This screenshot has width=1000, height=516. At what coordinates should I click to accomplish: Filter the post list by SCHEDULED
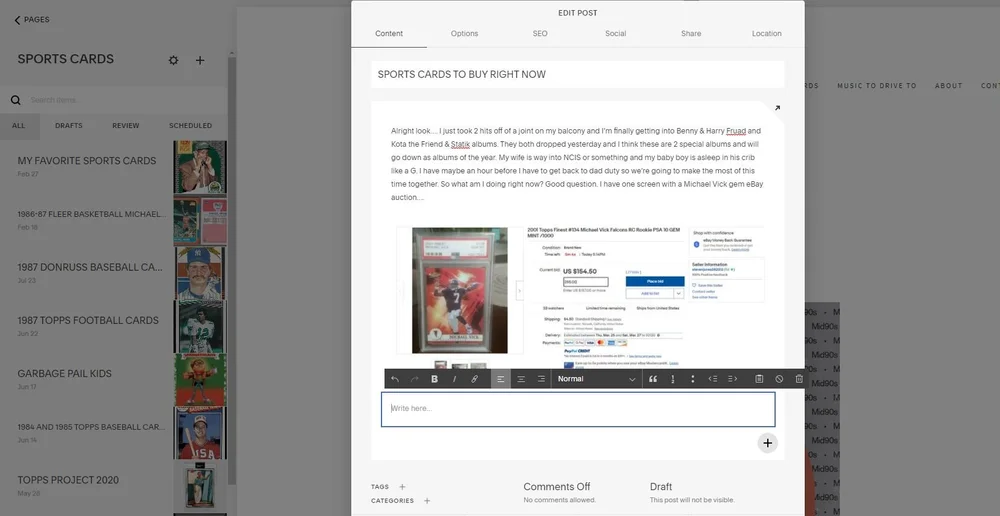pyautogui.click(x=191, y=126)
